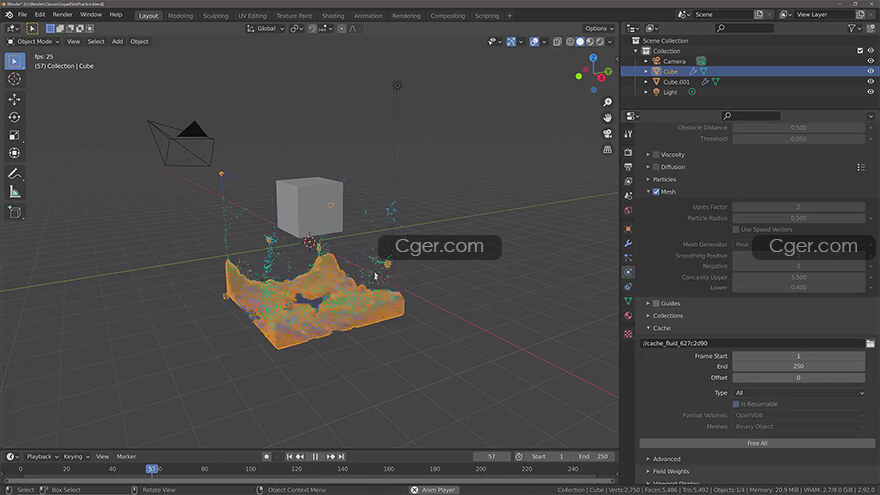Toggle the camera view icon
This screenshot has width=880, height=495.
click(x=607, y=134)
